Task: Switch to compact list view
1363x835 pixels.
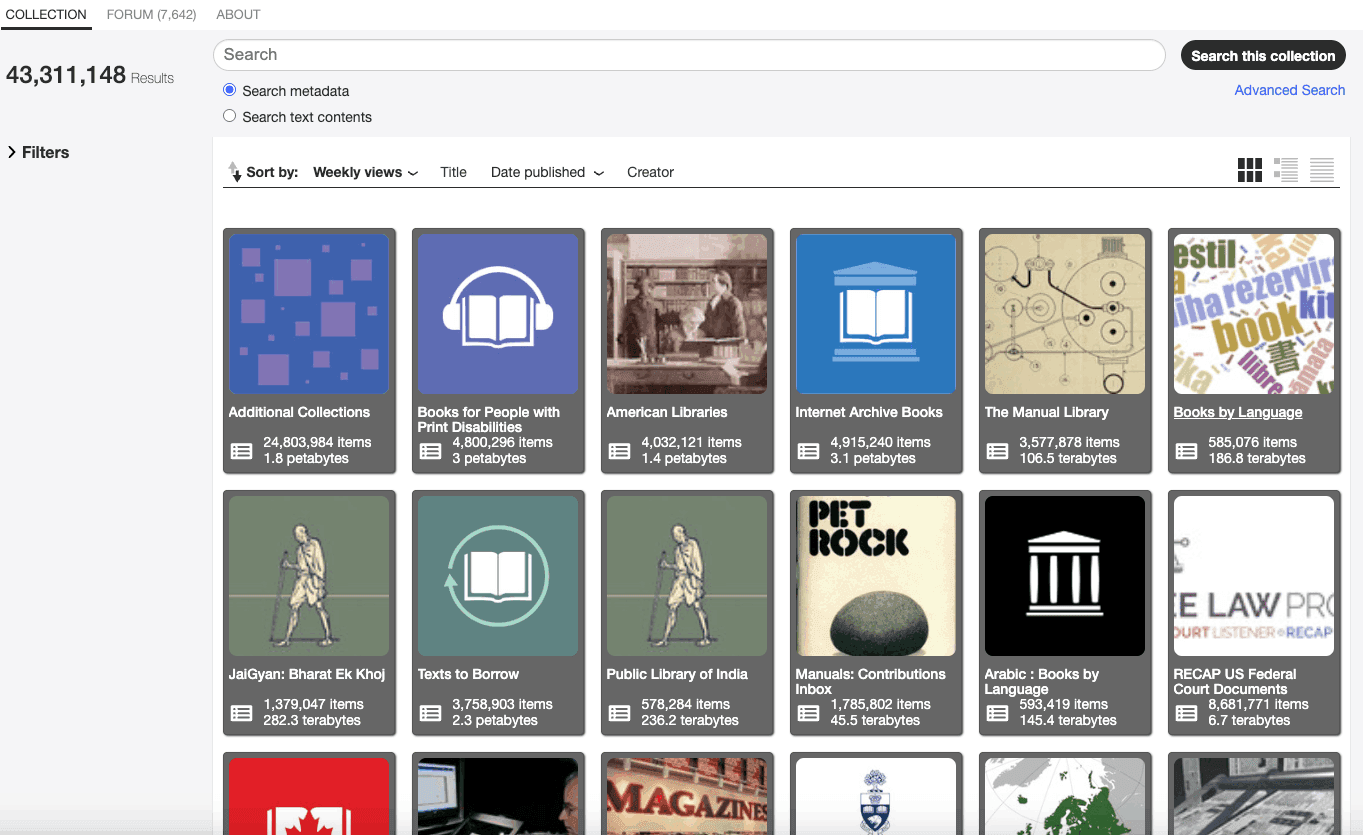Action: pos(1322,170)
